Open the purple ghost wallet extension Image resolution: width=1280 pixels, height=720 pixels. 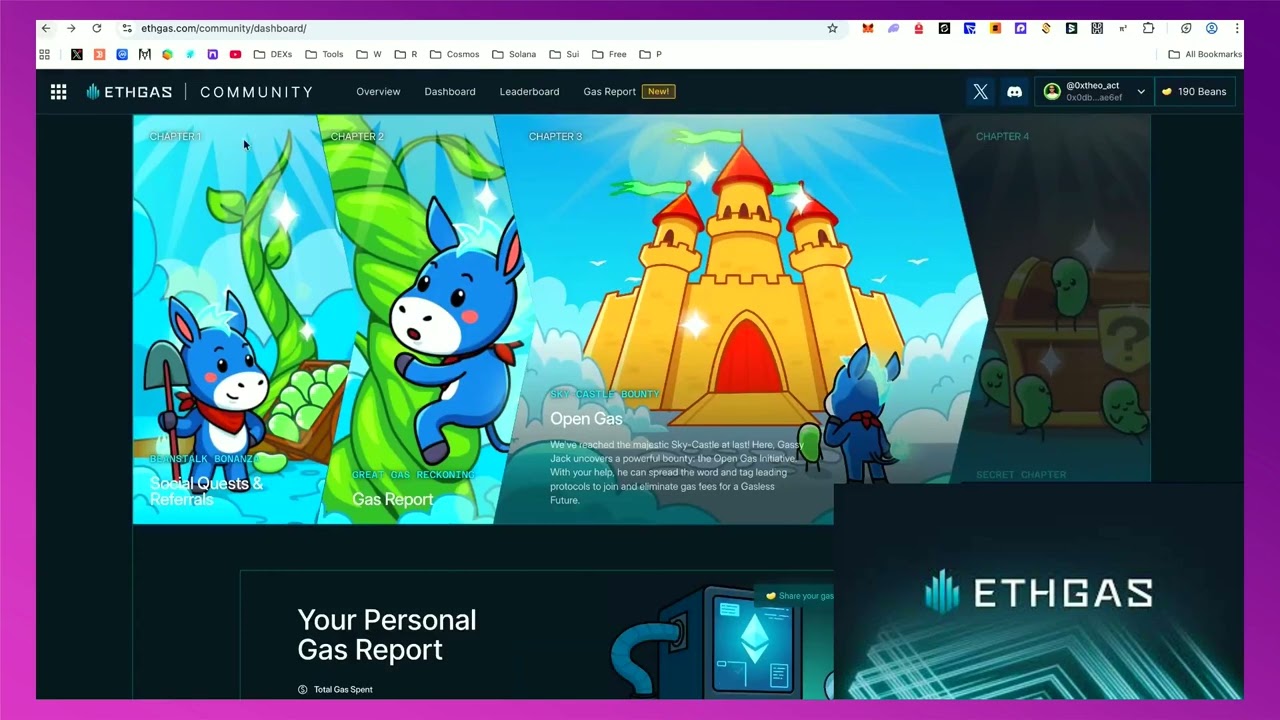point(893,28)
